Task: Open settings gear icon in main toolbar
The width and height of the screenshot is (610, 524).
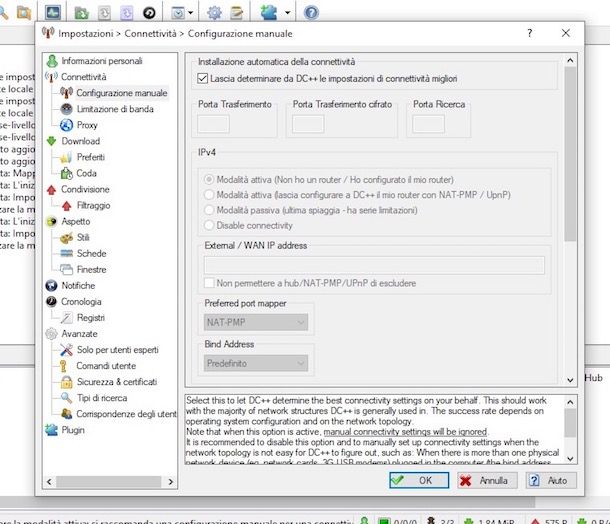Action: click(214, 13)
